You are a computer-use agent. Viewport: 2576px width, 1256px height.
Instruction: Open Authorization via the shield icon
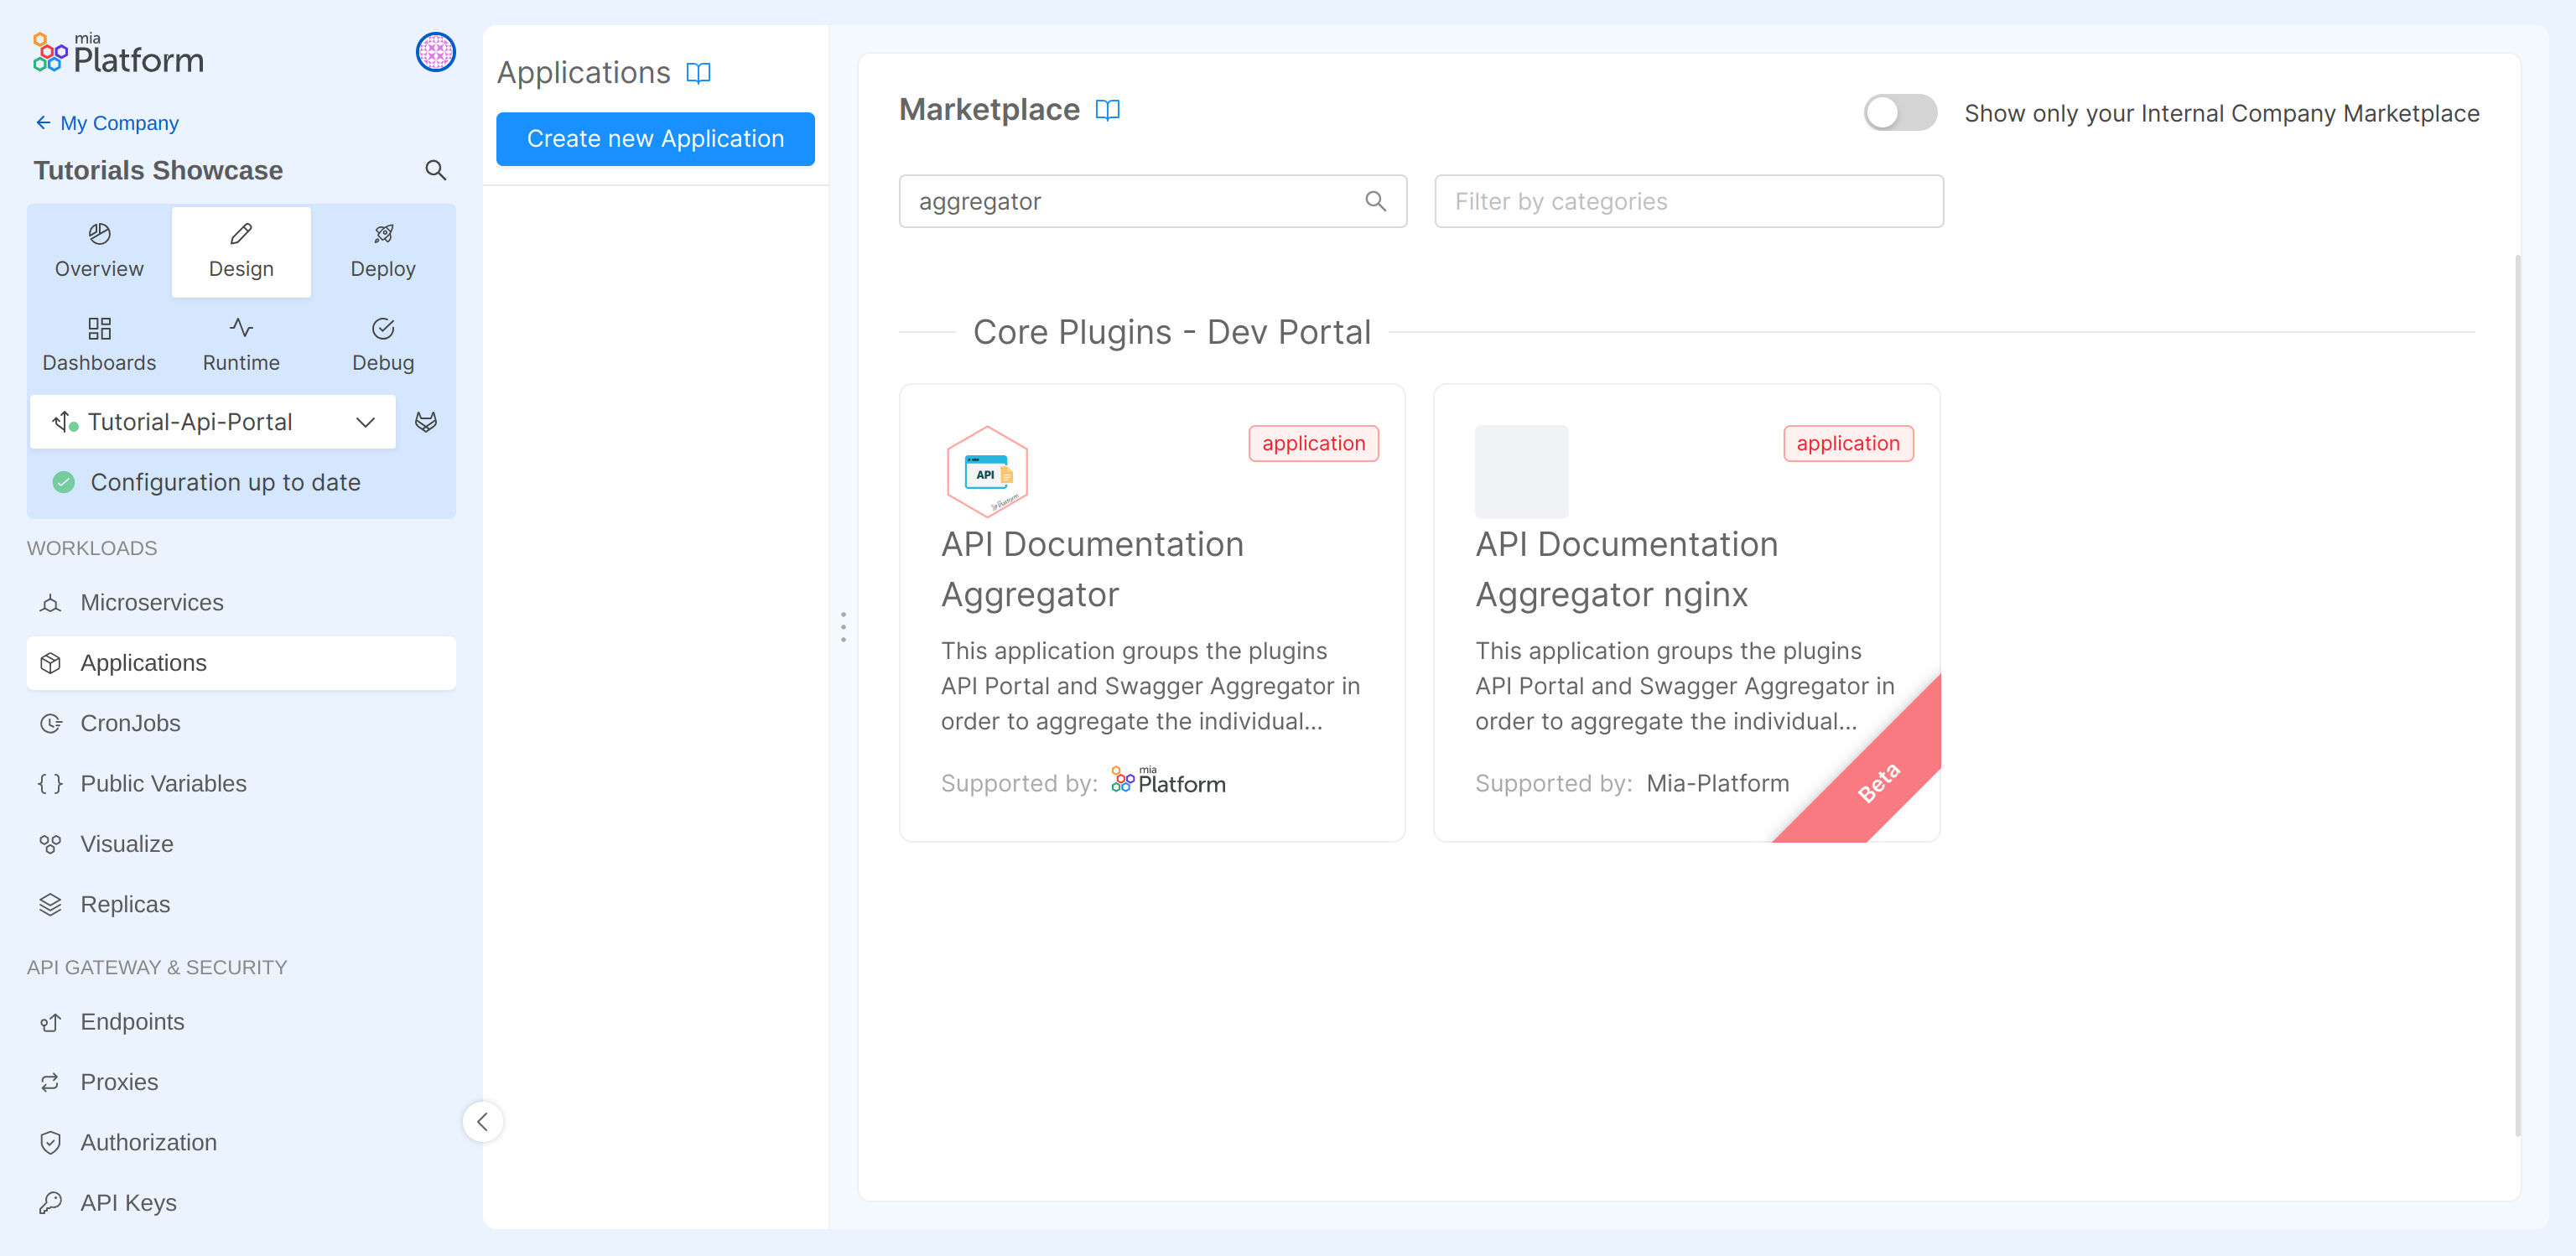coord(50,1141)
